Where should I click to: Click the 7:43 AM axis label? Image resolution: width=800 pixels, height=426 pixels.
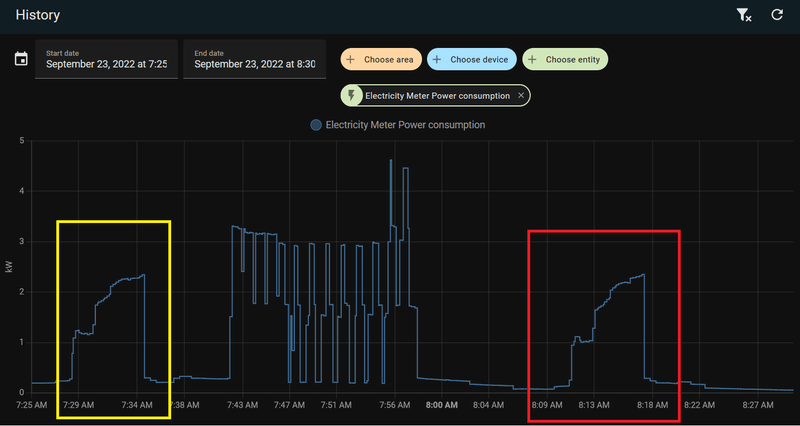pyautogui.click(x=242, y=406)
